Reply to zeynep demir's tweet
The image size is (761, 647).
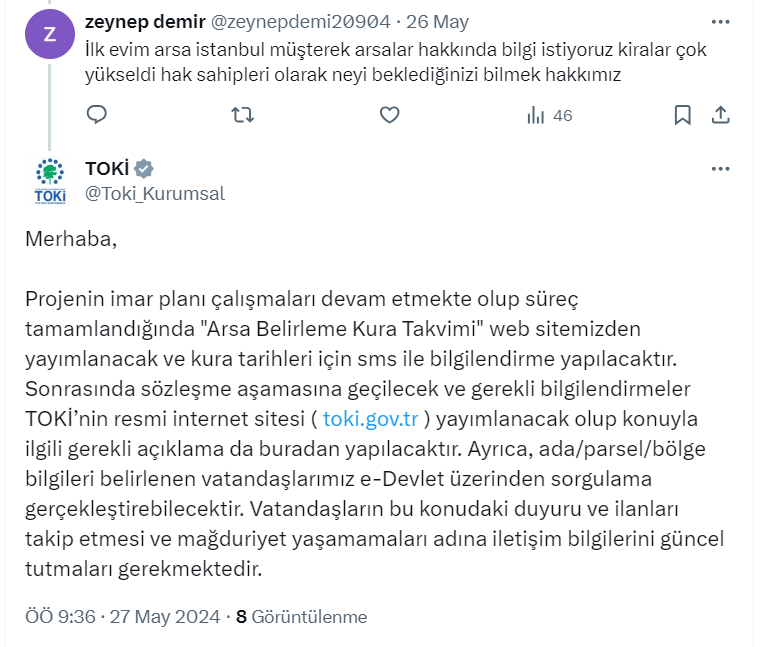[x=97, y=115]
